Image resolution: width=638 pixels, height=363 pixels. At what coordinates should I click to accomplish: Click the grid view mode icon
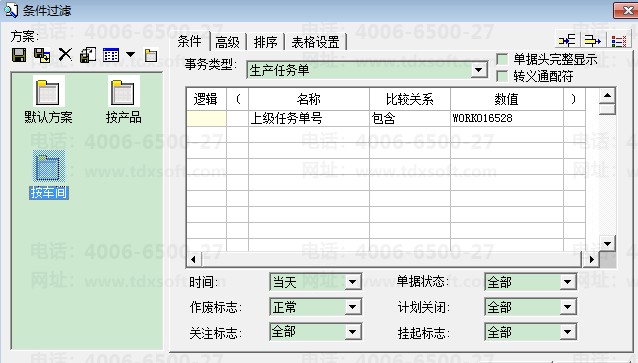click(111, 55)
